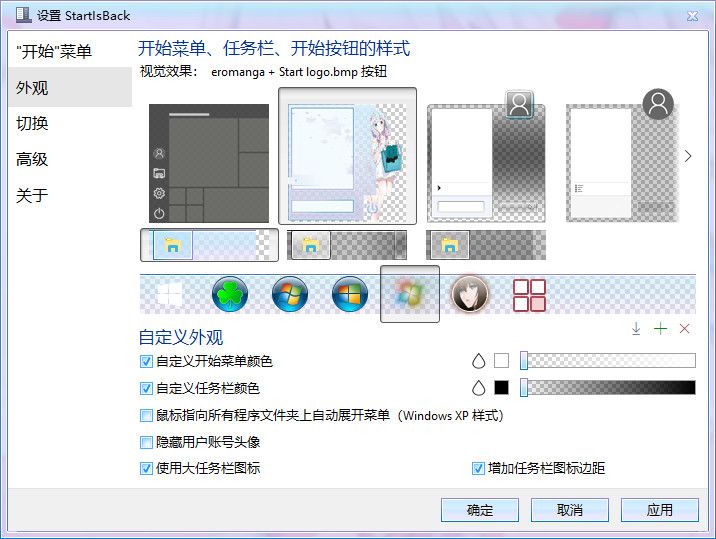Adjust the start menu opacity slider

(x=608, y=360)
